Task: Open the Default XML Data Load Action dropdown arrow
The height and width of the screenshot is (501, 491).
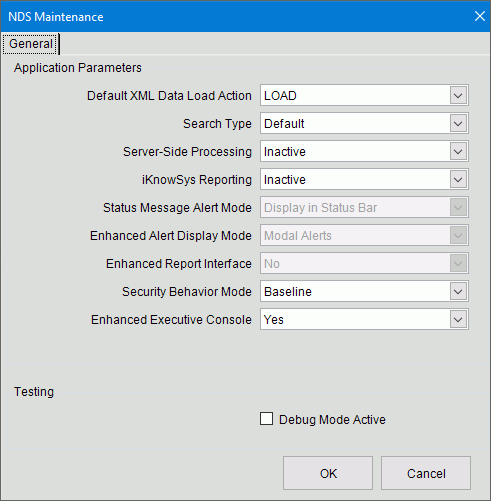Action: point(458,96)
